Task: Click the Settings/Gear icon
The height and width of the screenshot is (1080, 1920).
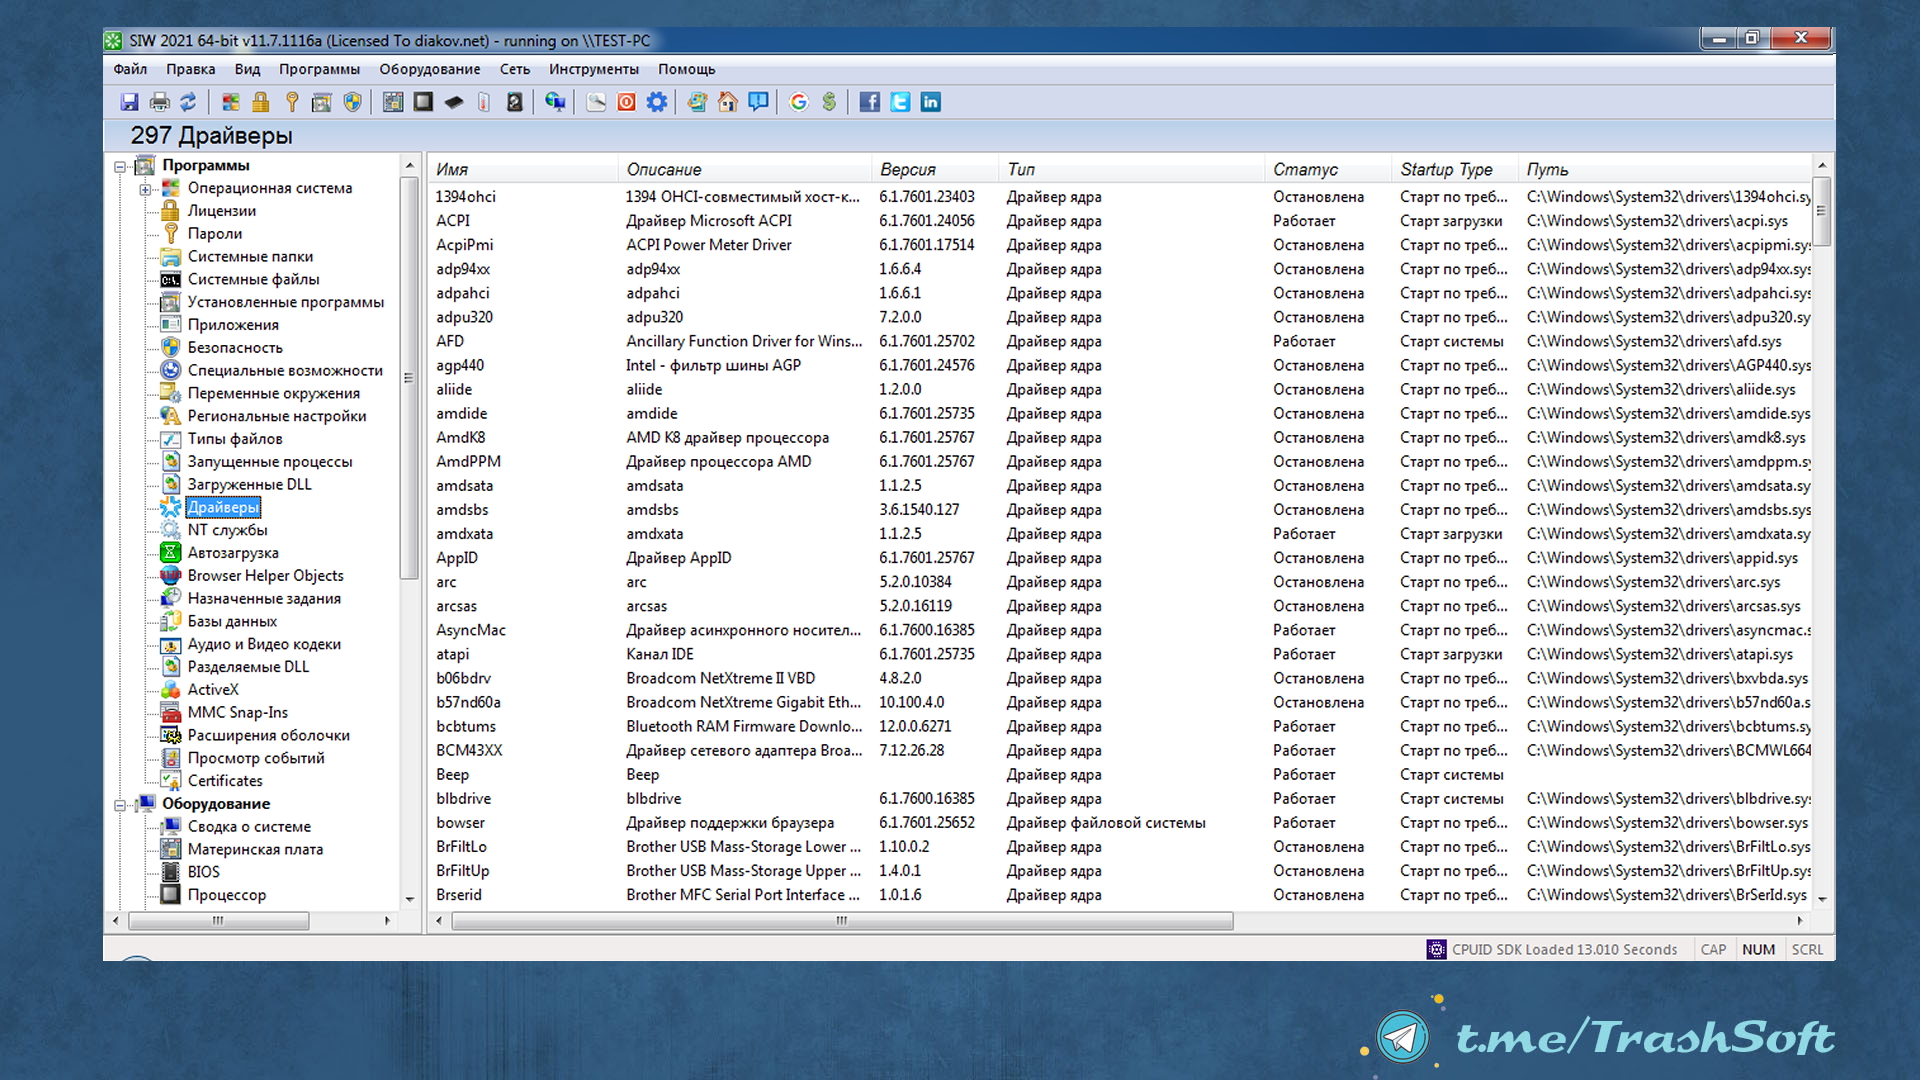Action: coord(655,102)
